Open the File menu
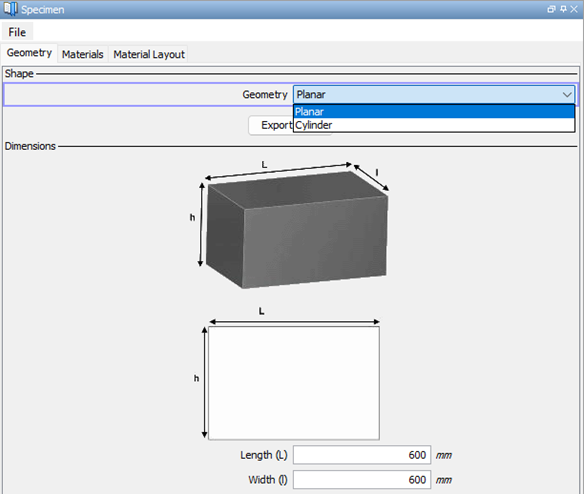The image size is (584, 494). 17,32
